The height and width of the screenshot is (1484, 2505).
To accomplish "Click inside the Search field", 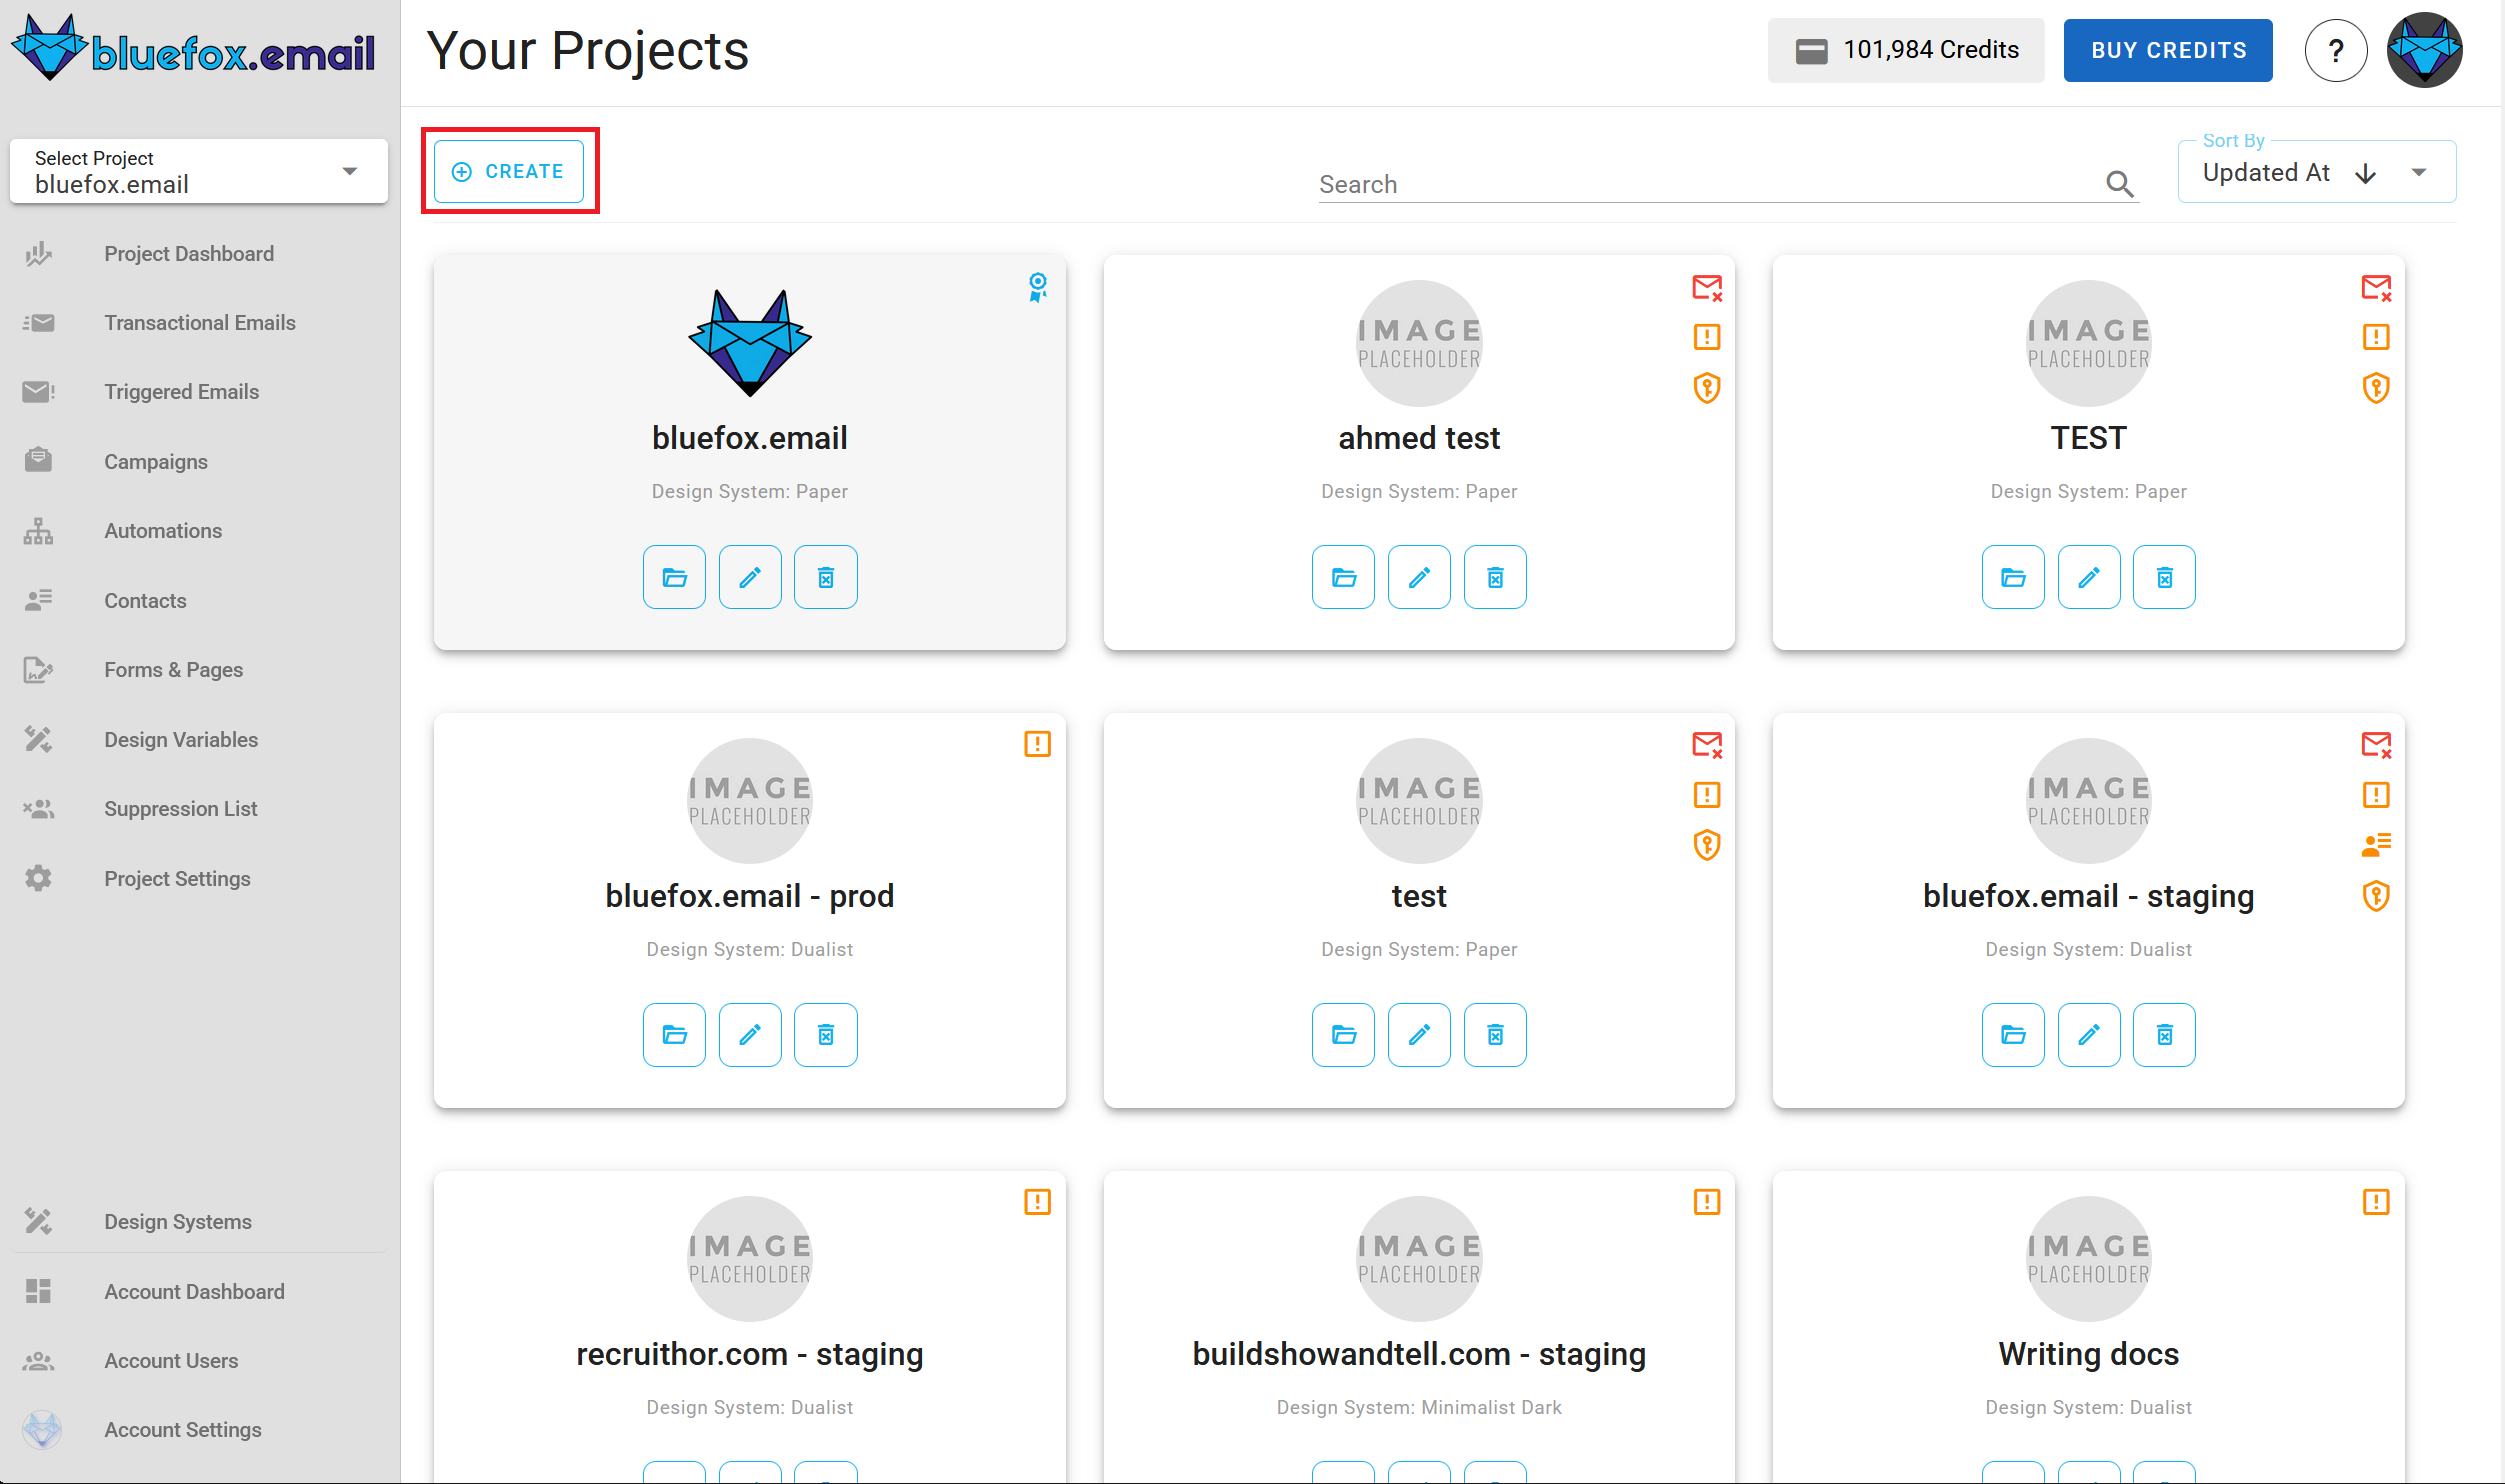I will [x=1700, y=184].
